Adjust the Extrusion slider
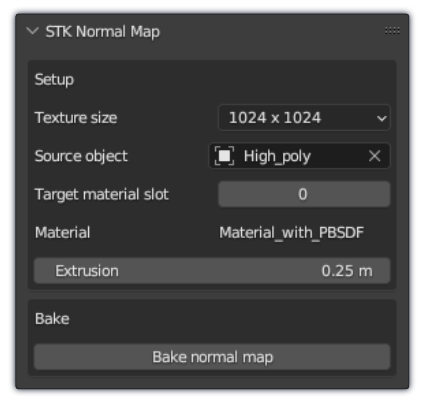This screenshot has width=425, height=406. tap(212, 271)
